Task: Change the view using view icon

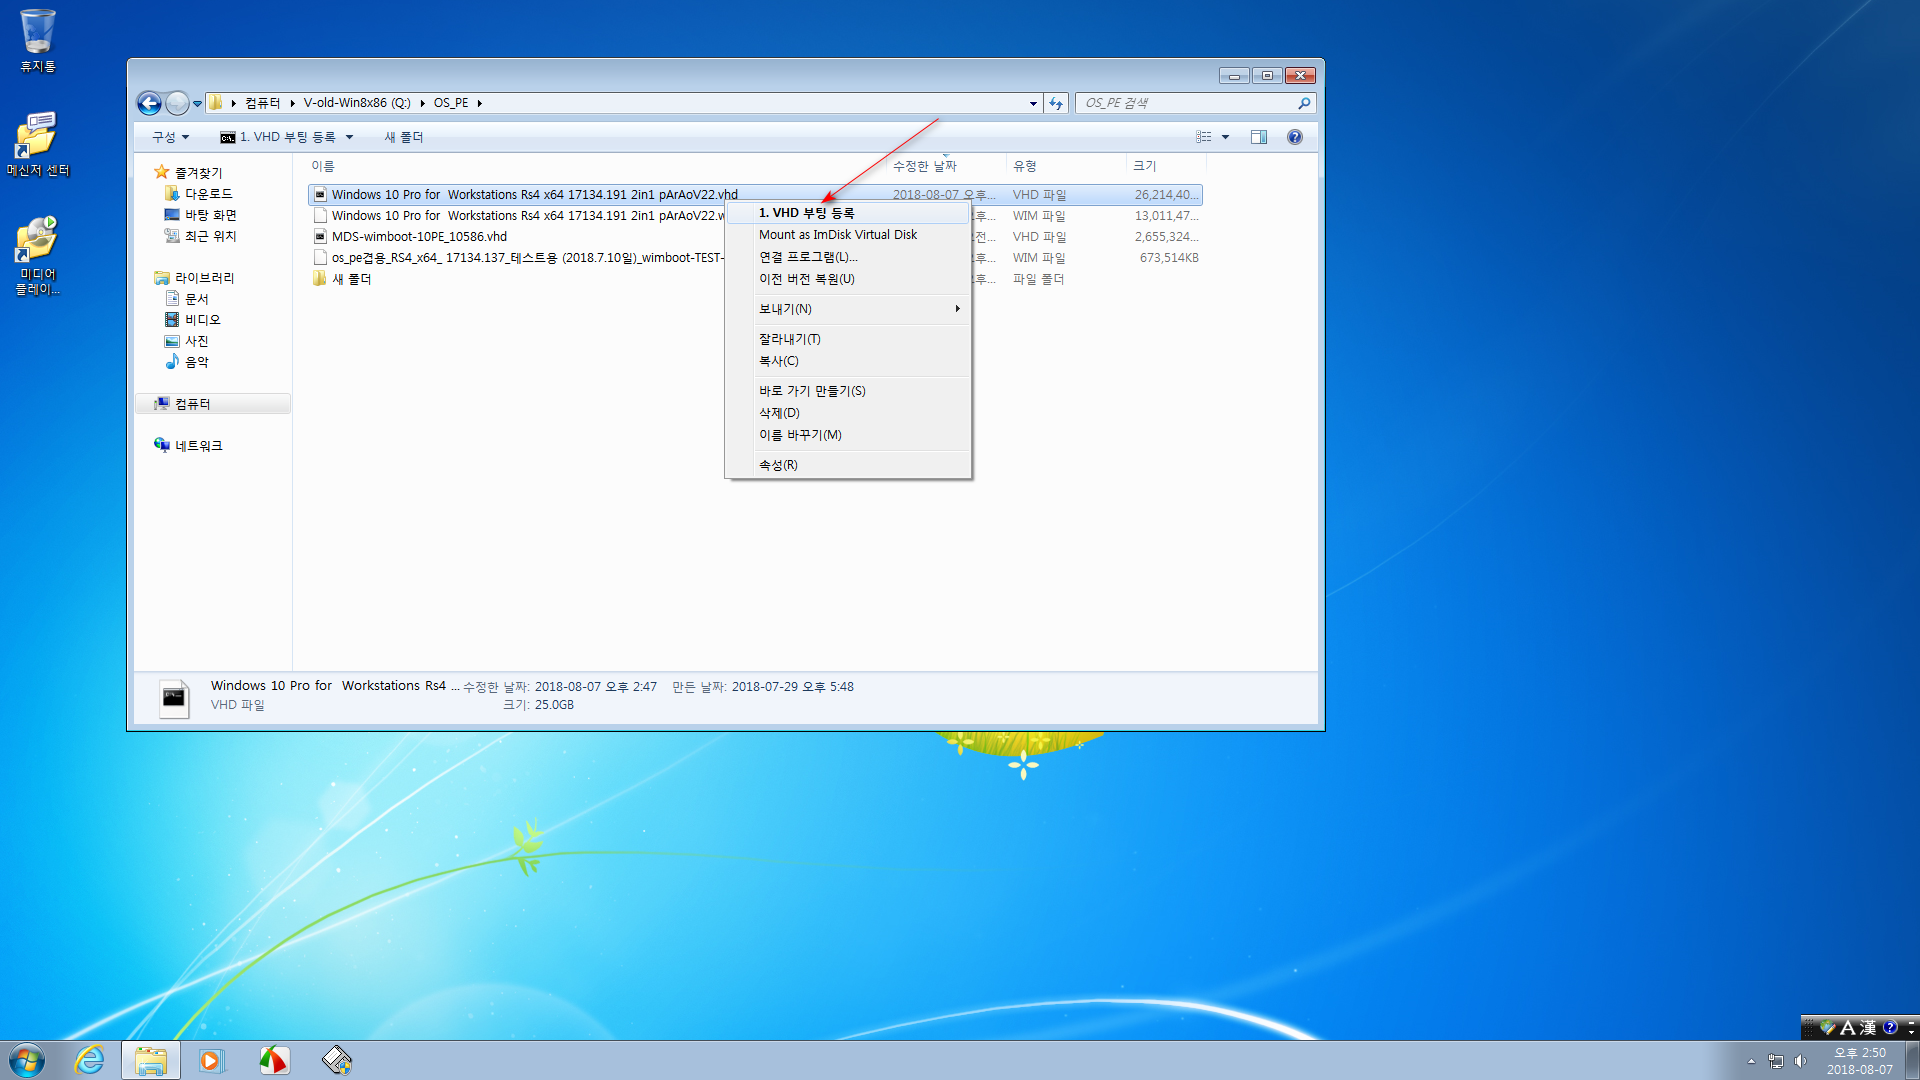Action: click(1204, 137)
